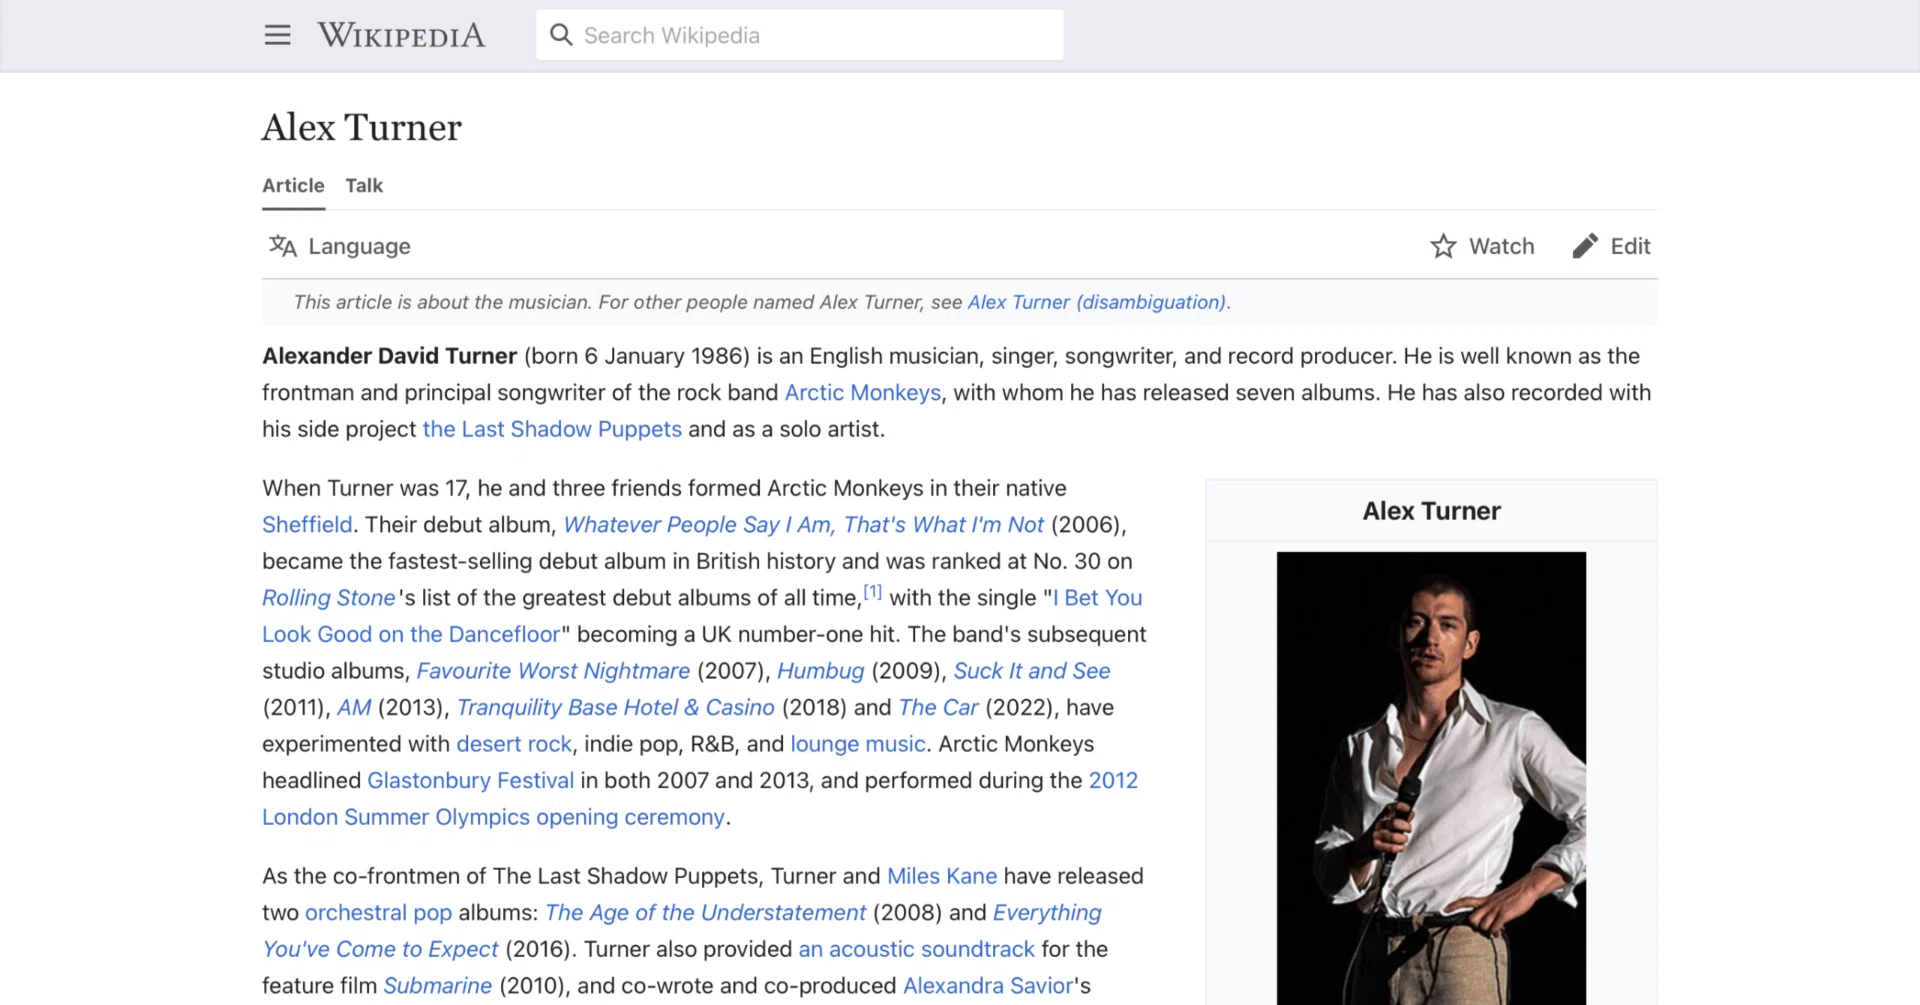The image size is (1920, 1005).
Task: Open Alex Turner (disambiguation) link
Action: (1097, 302)
